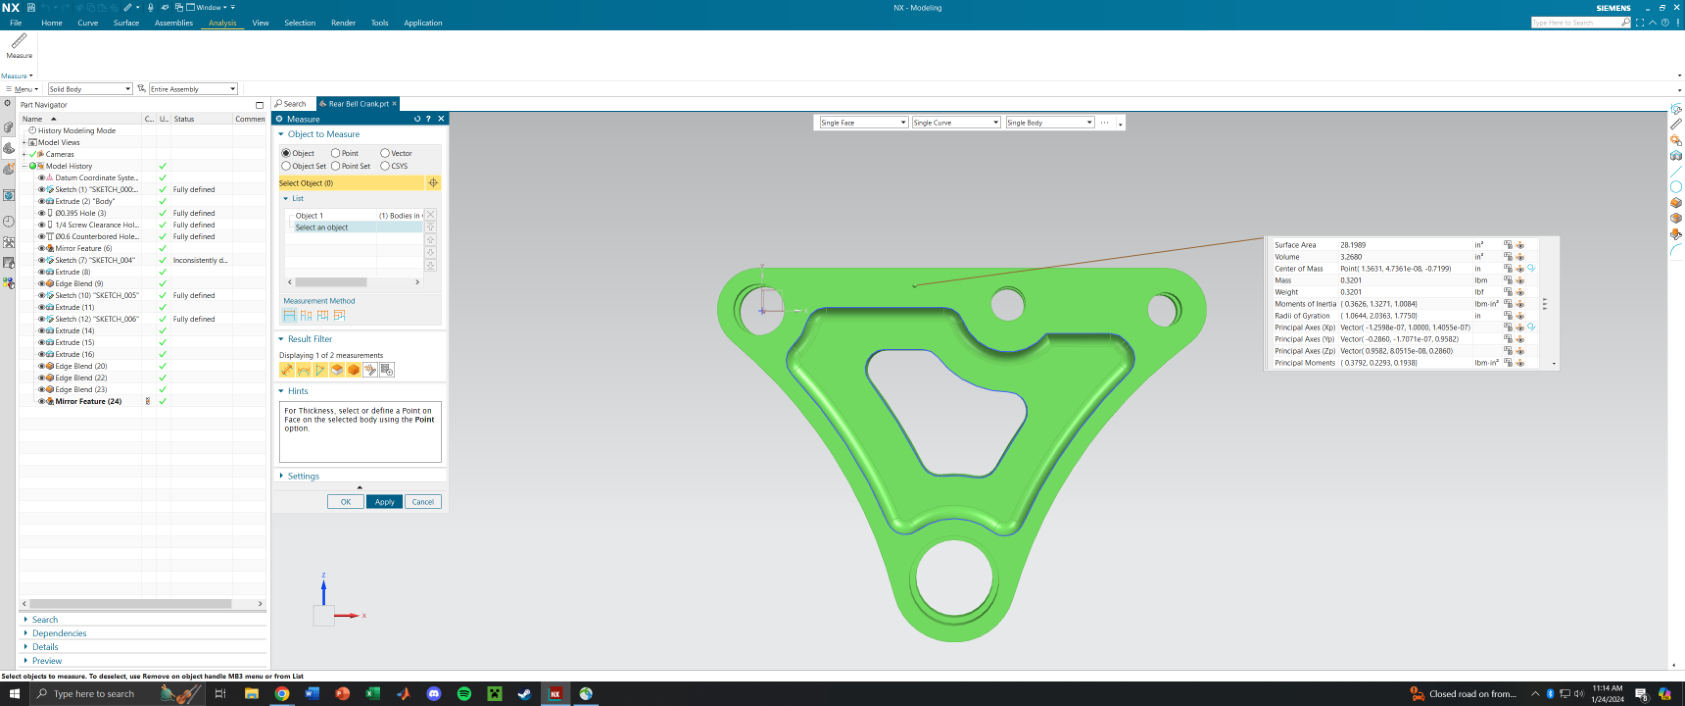Viewport: 1685px width, 706px height.
Task: Open the Menu button in the selection bar
Action: click(x=22, y=89)
